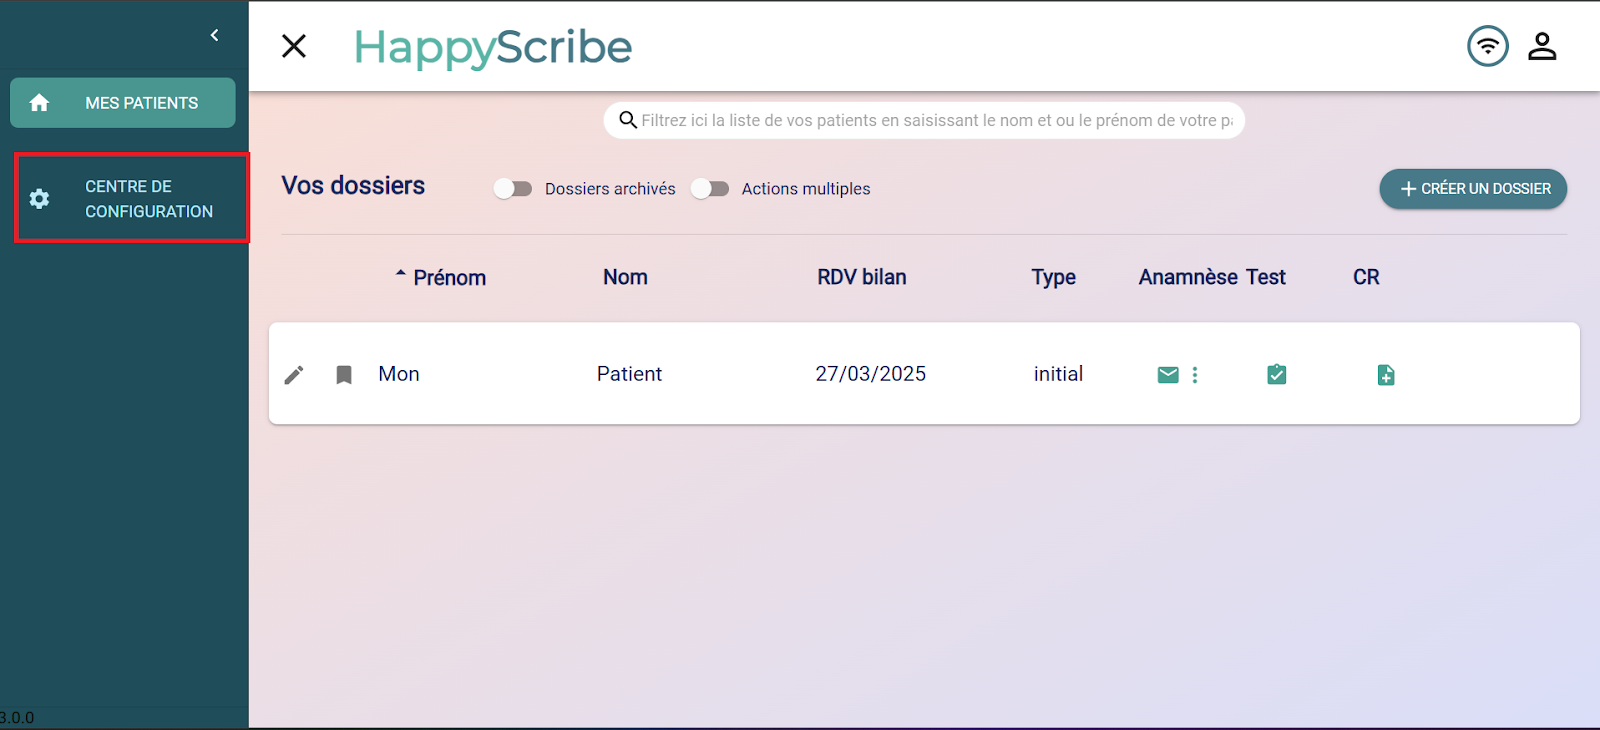
Task: Click the RDV bilan column header
Action: coord(862,277)
